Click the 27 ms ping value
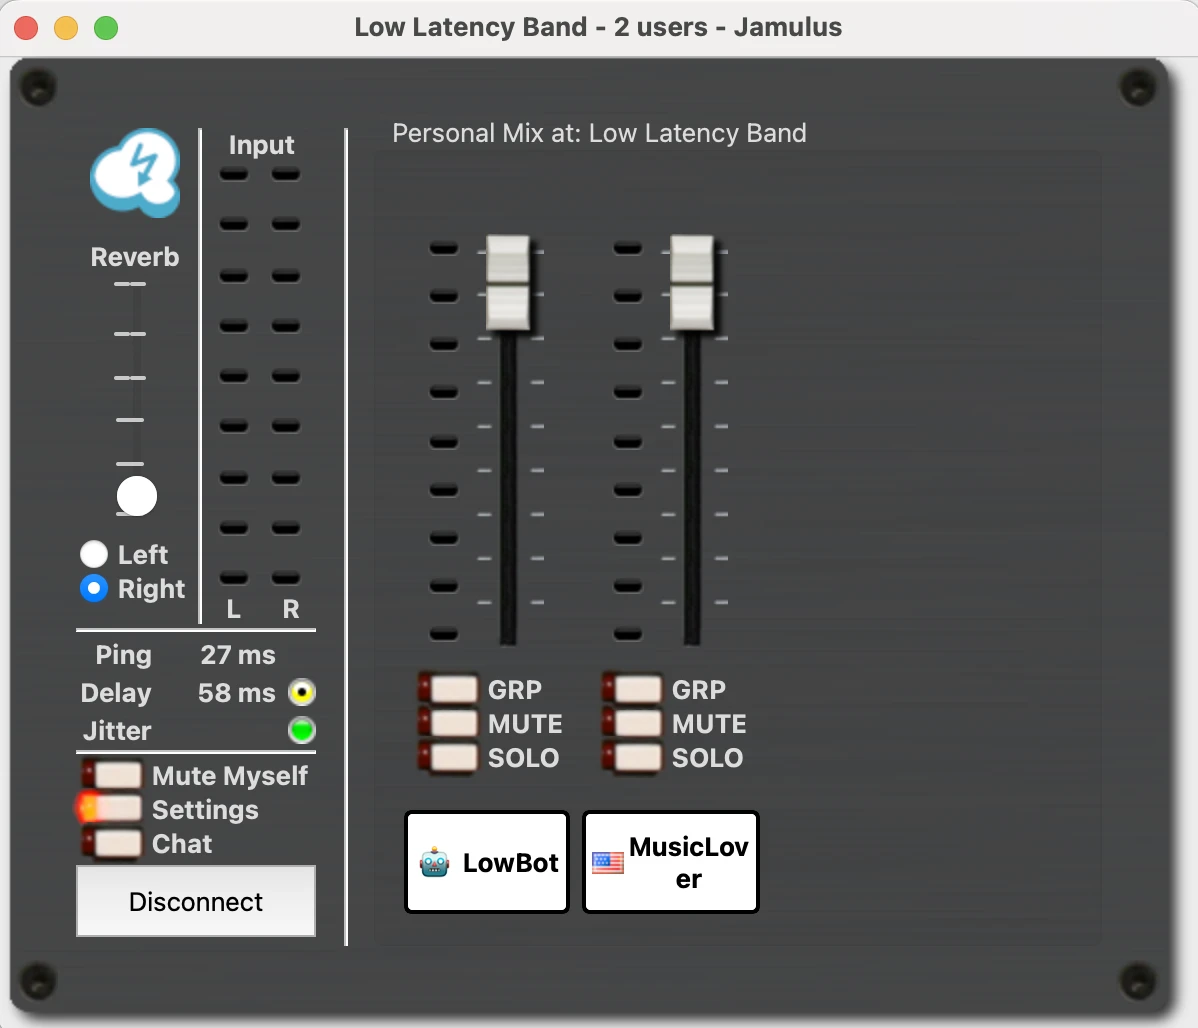 point(238,655)
